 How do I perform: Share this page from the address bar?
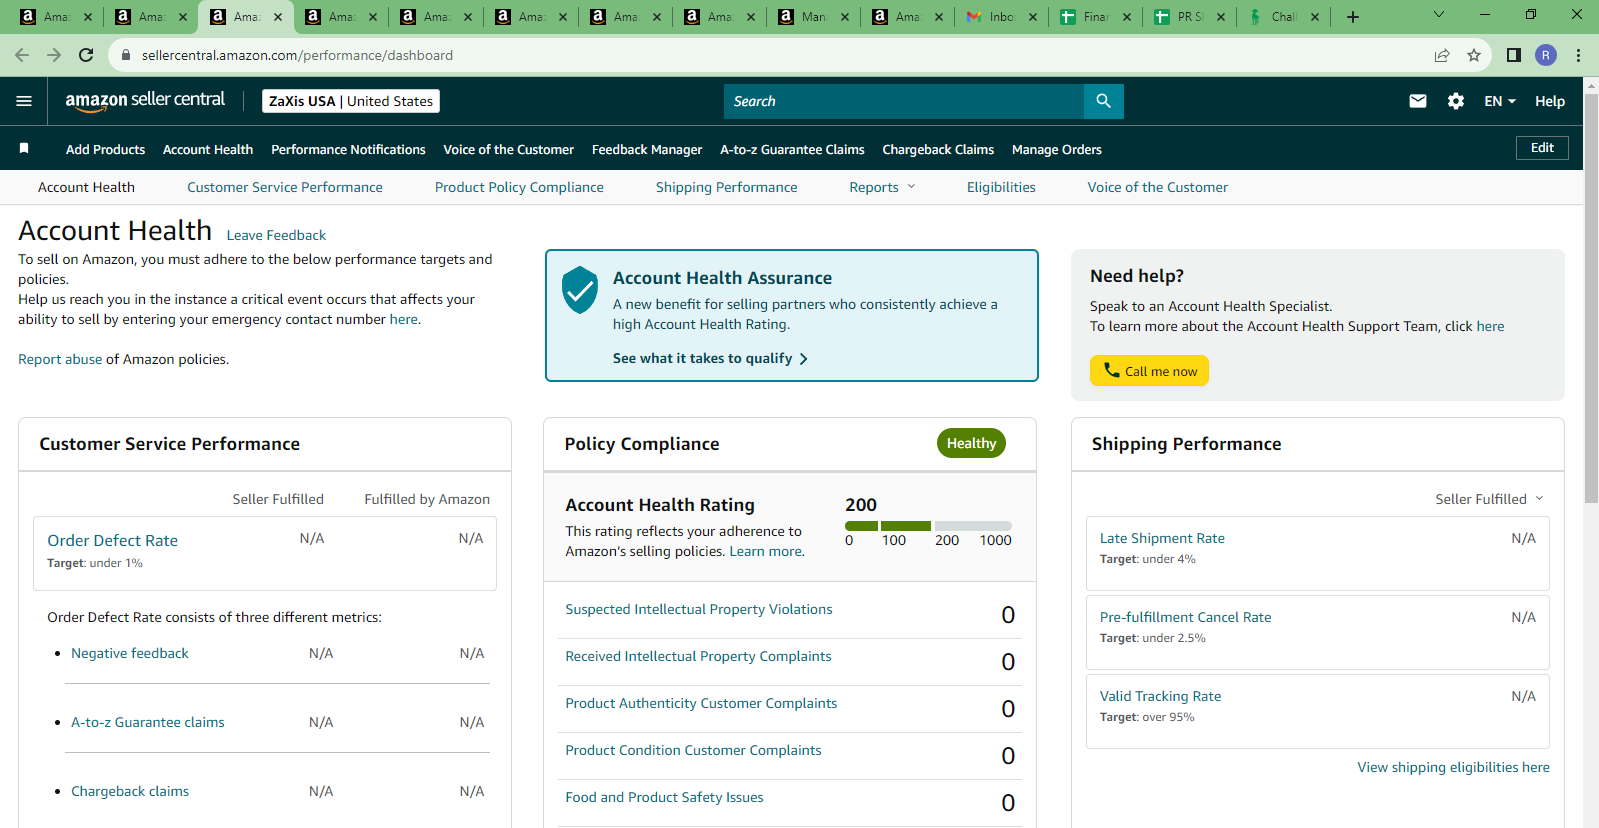tap(1442, 55)
